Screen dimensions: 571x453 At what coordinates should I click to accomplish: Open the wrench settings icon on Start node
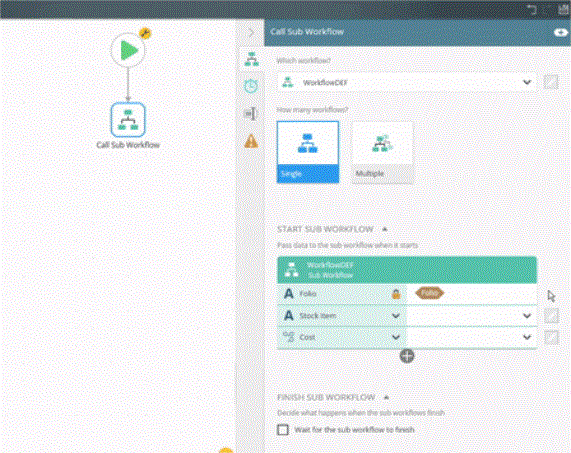(x=145, y=34)
